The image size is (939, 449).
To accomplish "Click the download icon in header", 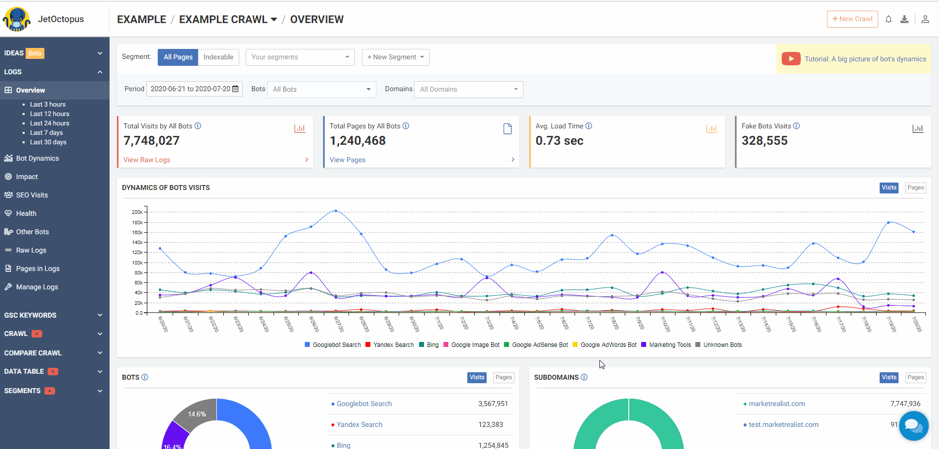I will coord(905,19).
